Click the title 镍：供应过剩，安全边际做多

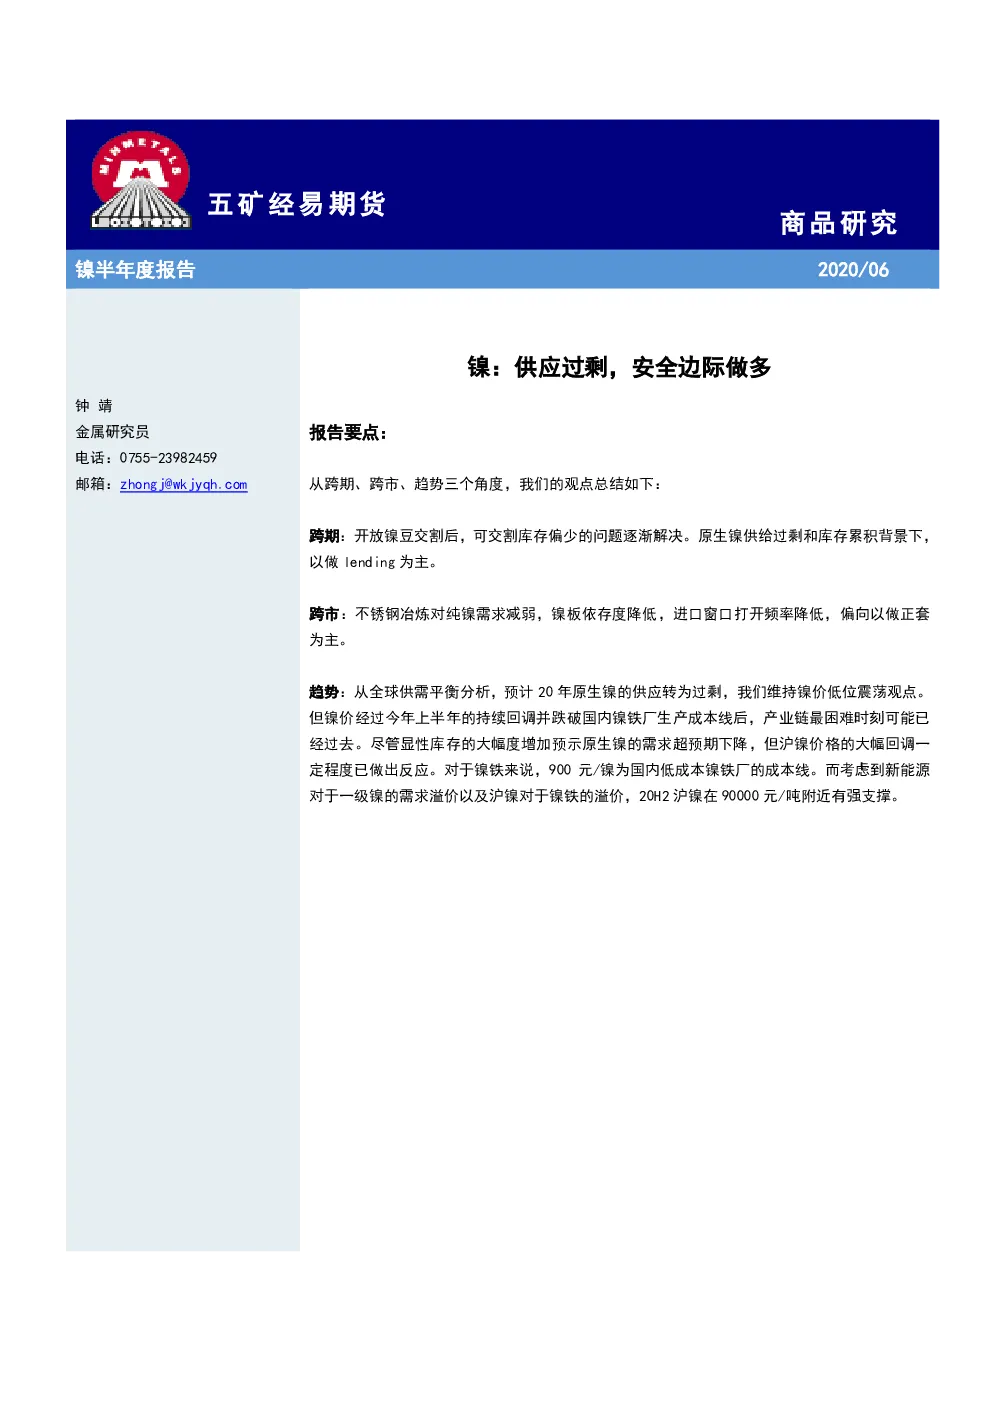619,368
